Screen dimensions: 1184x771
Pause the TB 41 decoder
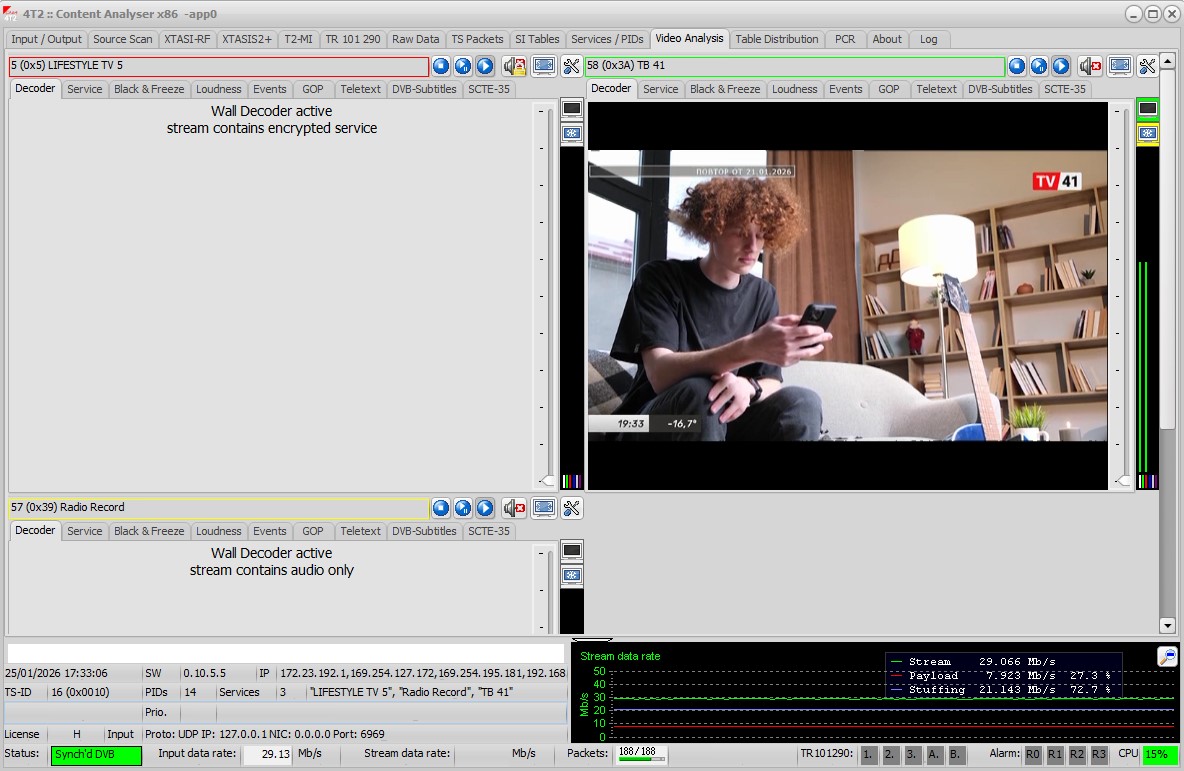coord(1039,66)
